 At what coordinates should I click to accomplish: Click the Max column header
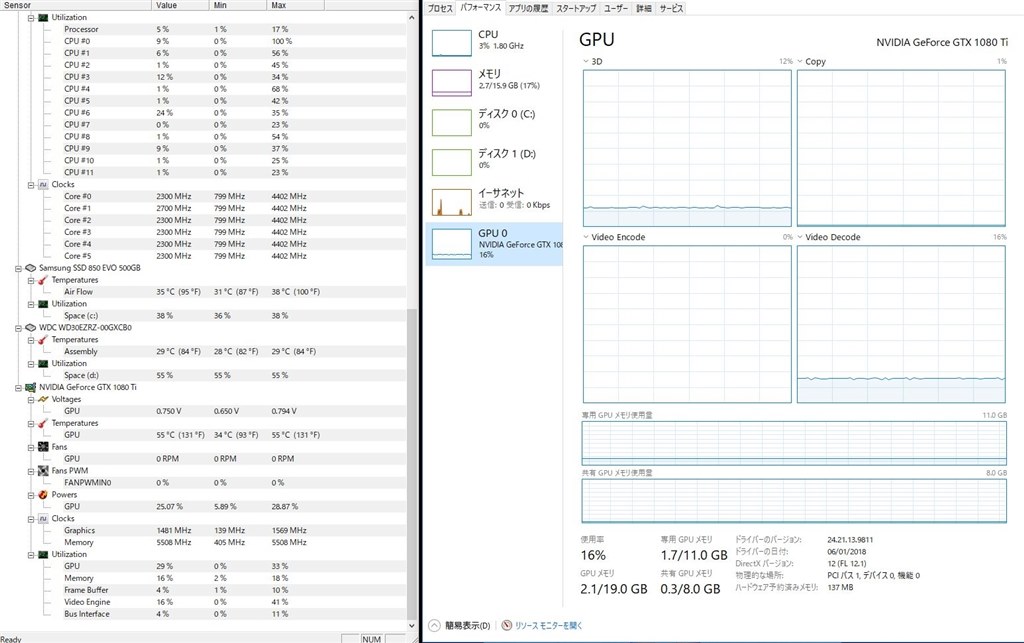click(x=296, y=5)
